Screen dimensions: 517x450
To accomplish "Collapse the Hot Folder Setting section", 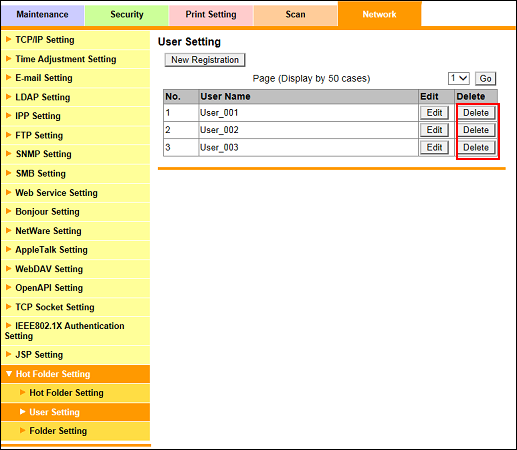I will coord(76,374).
